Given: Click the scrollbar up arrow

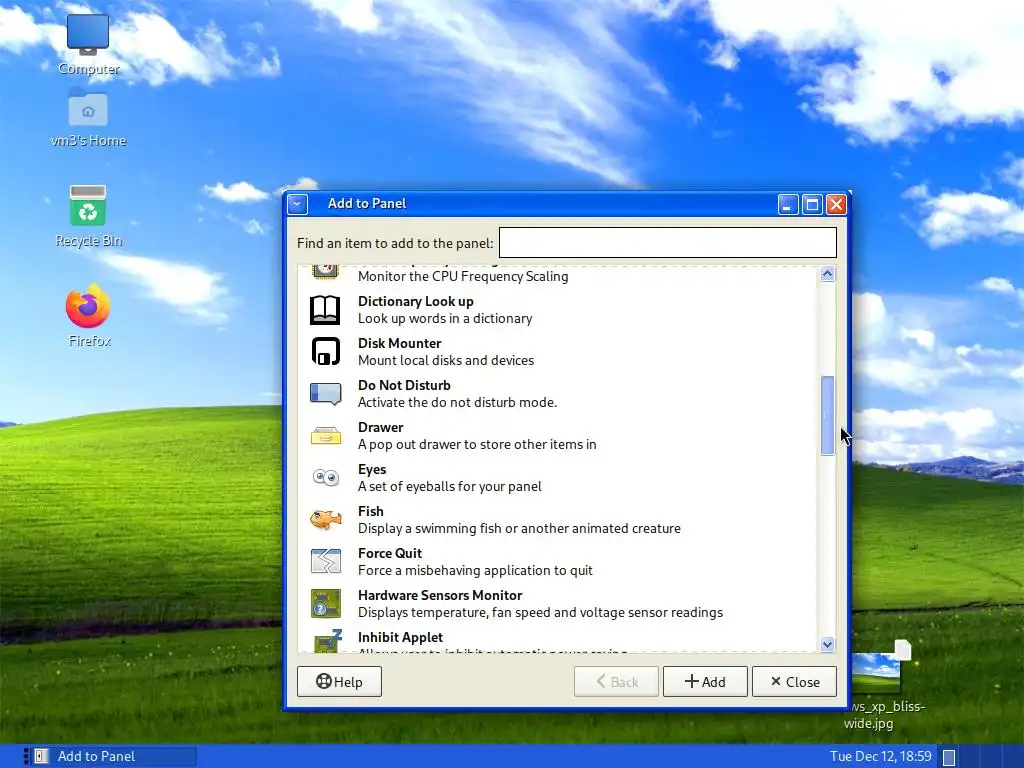Looking at the screenshot, I should [827, 274].
